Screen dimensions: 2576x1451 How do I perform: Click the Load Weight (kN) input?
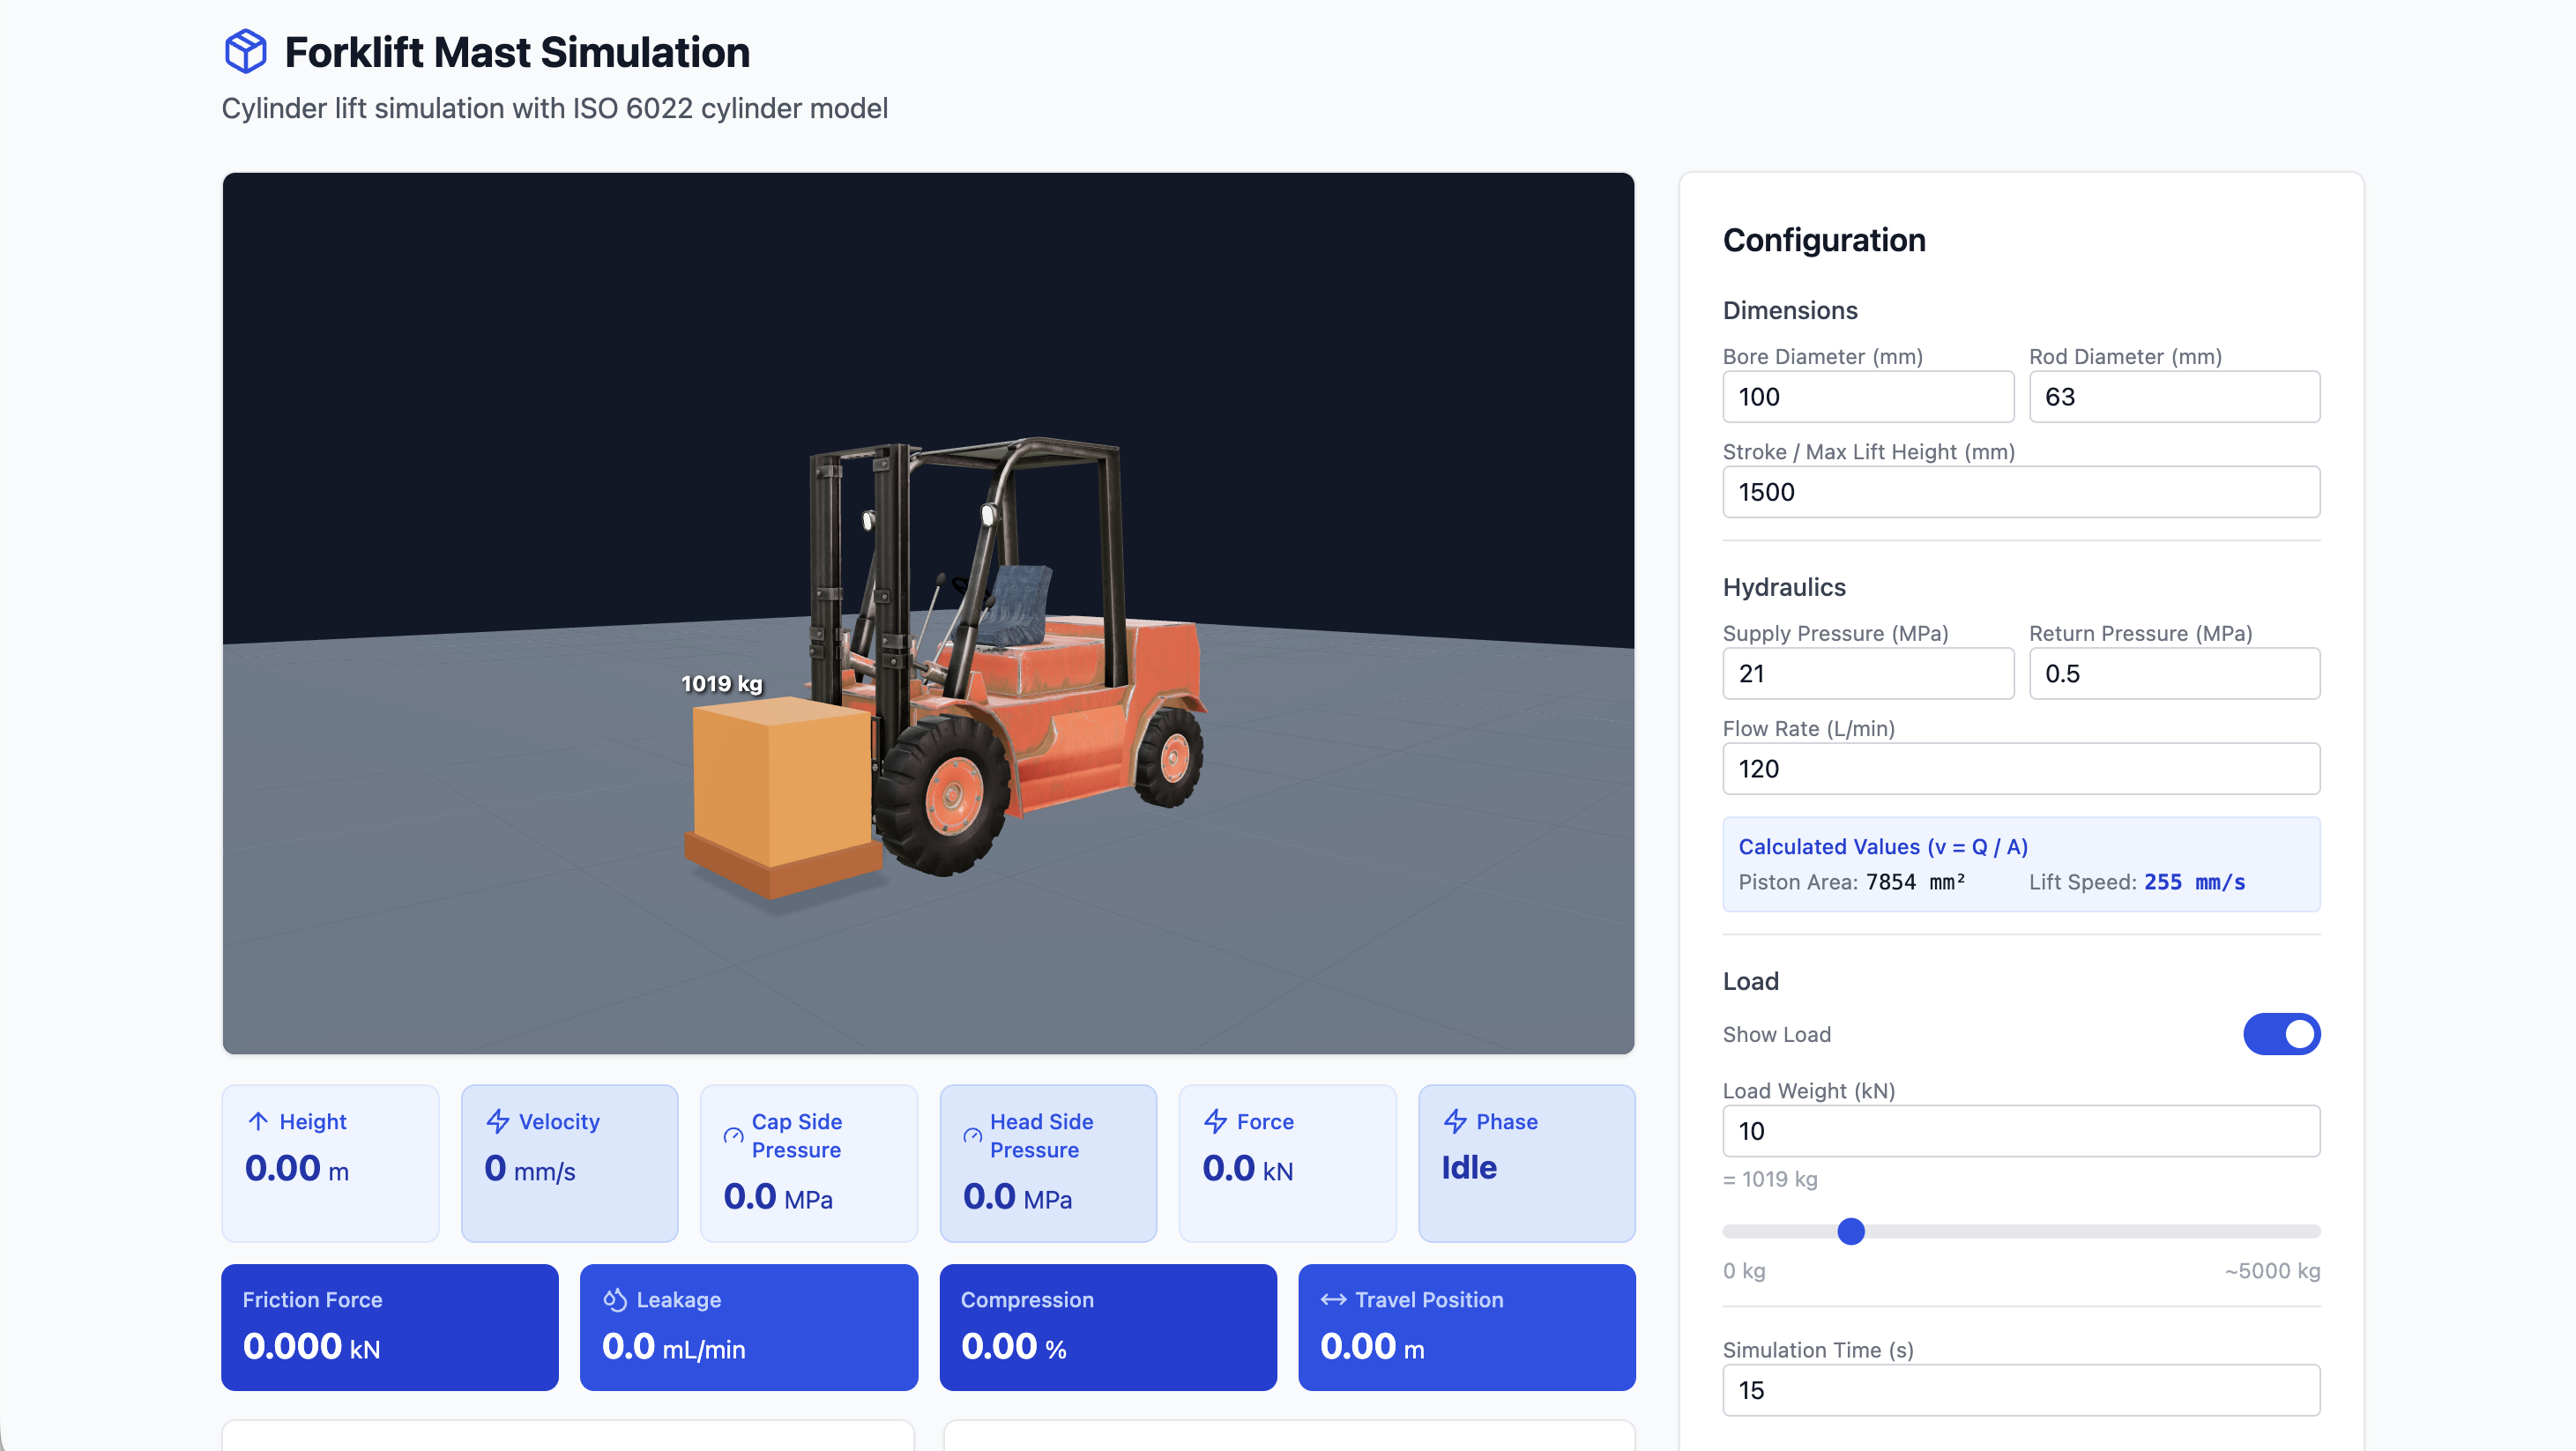tap(2020, 1131)
